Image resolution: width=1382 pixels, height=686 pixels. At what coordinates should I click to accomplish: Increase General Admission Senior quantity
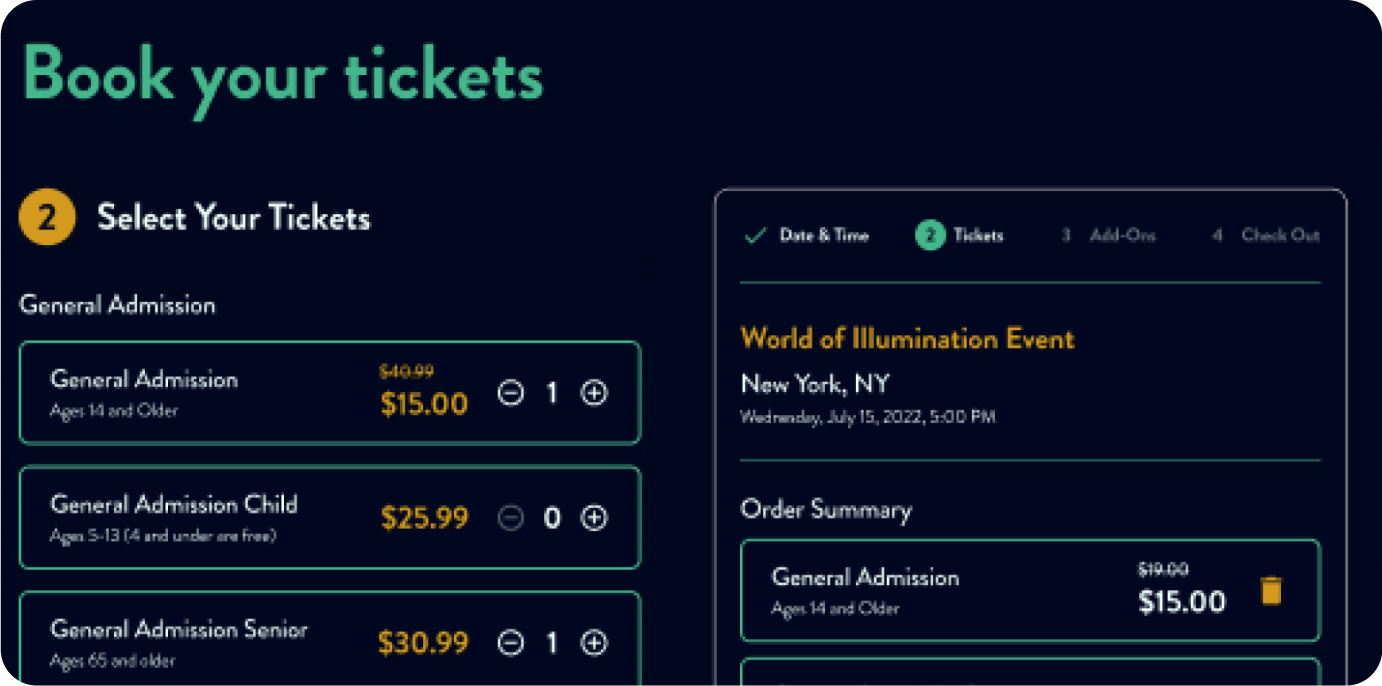point(595,643)
